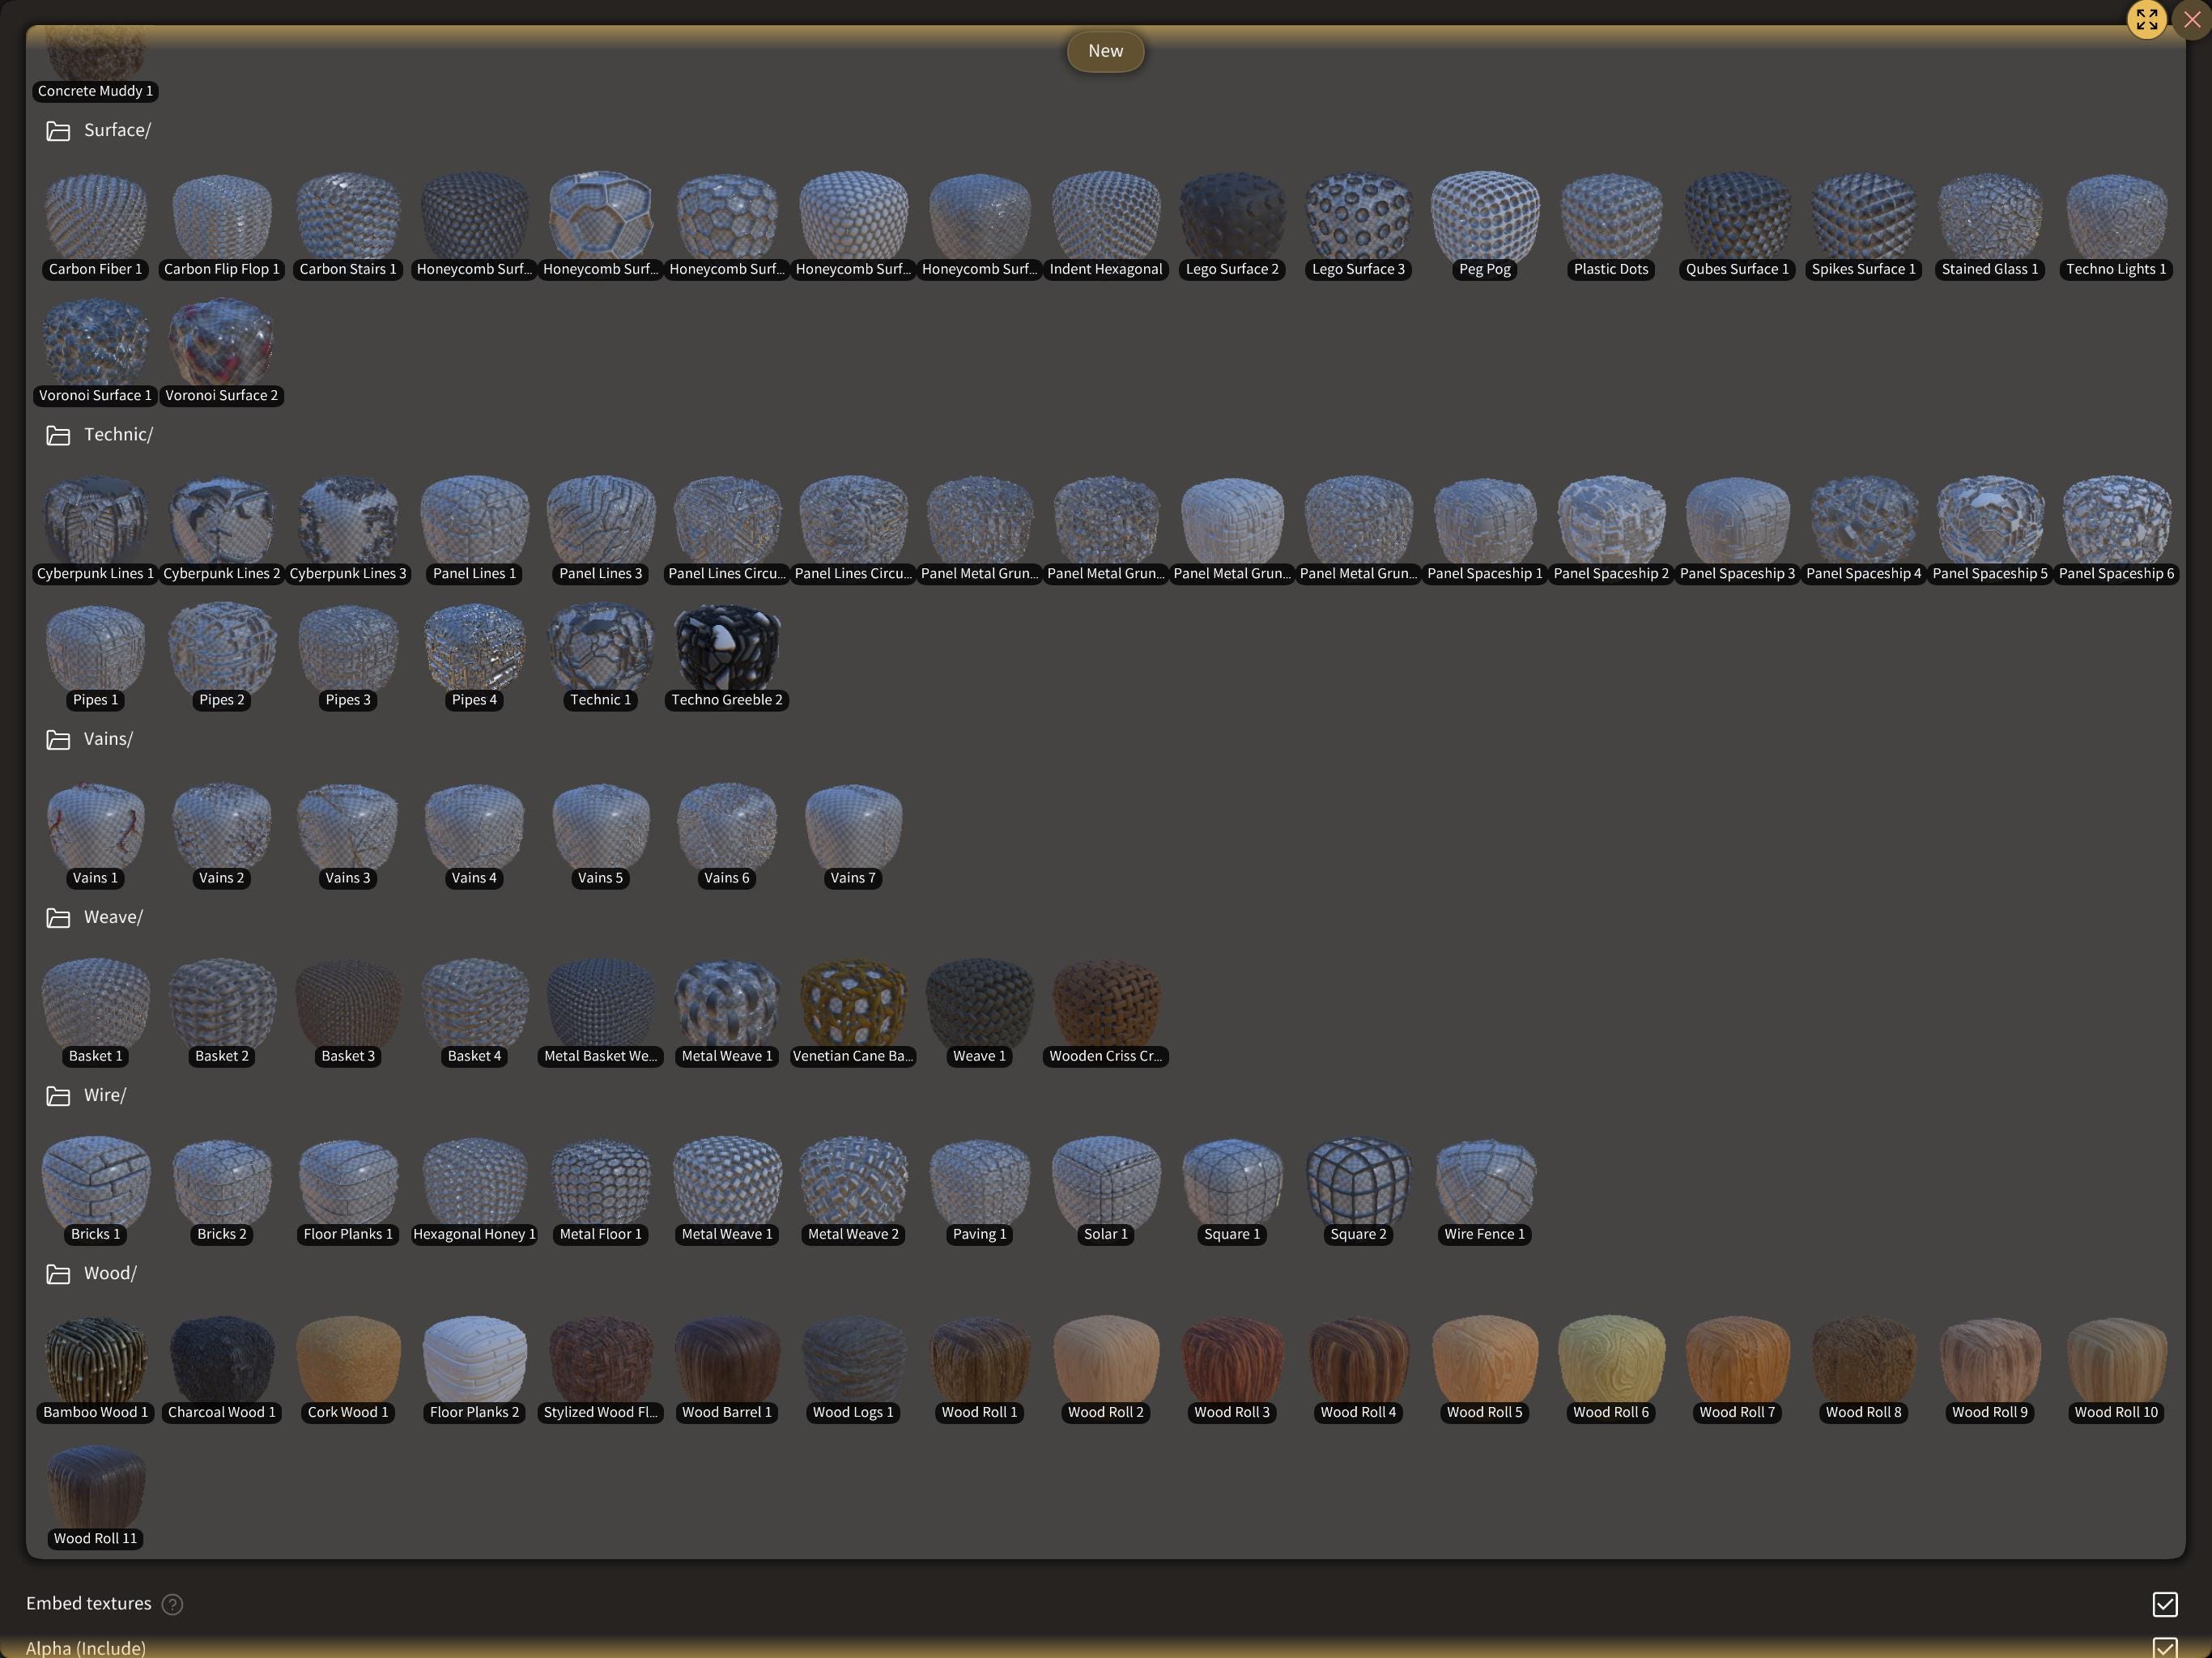Select the Wood Roll 11 material
The width and height of the screenshot is (2212, 1658).
point(95,1487)
